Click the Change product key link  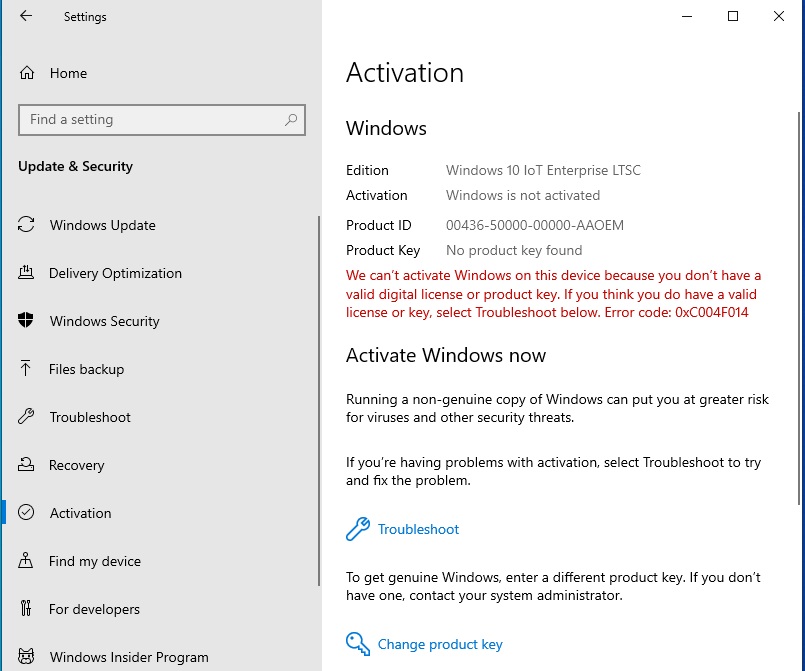tap(440, 644)
